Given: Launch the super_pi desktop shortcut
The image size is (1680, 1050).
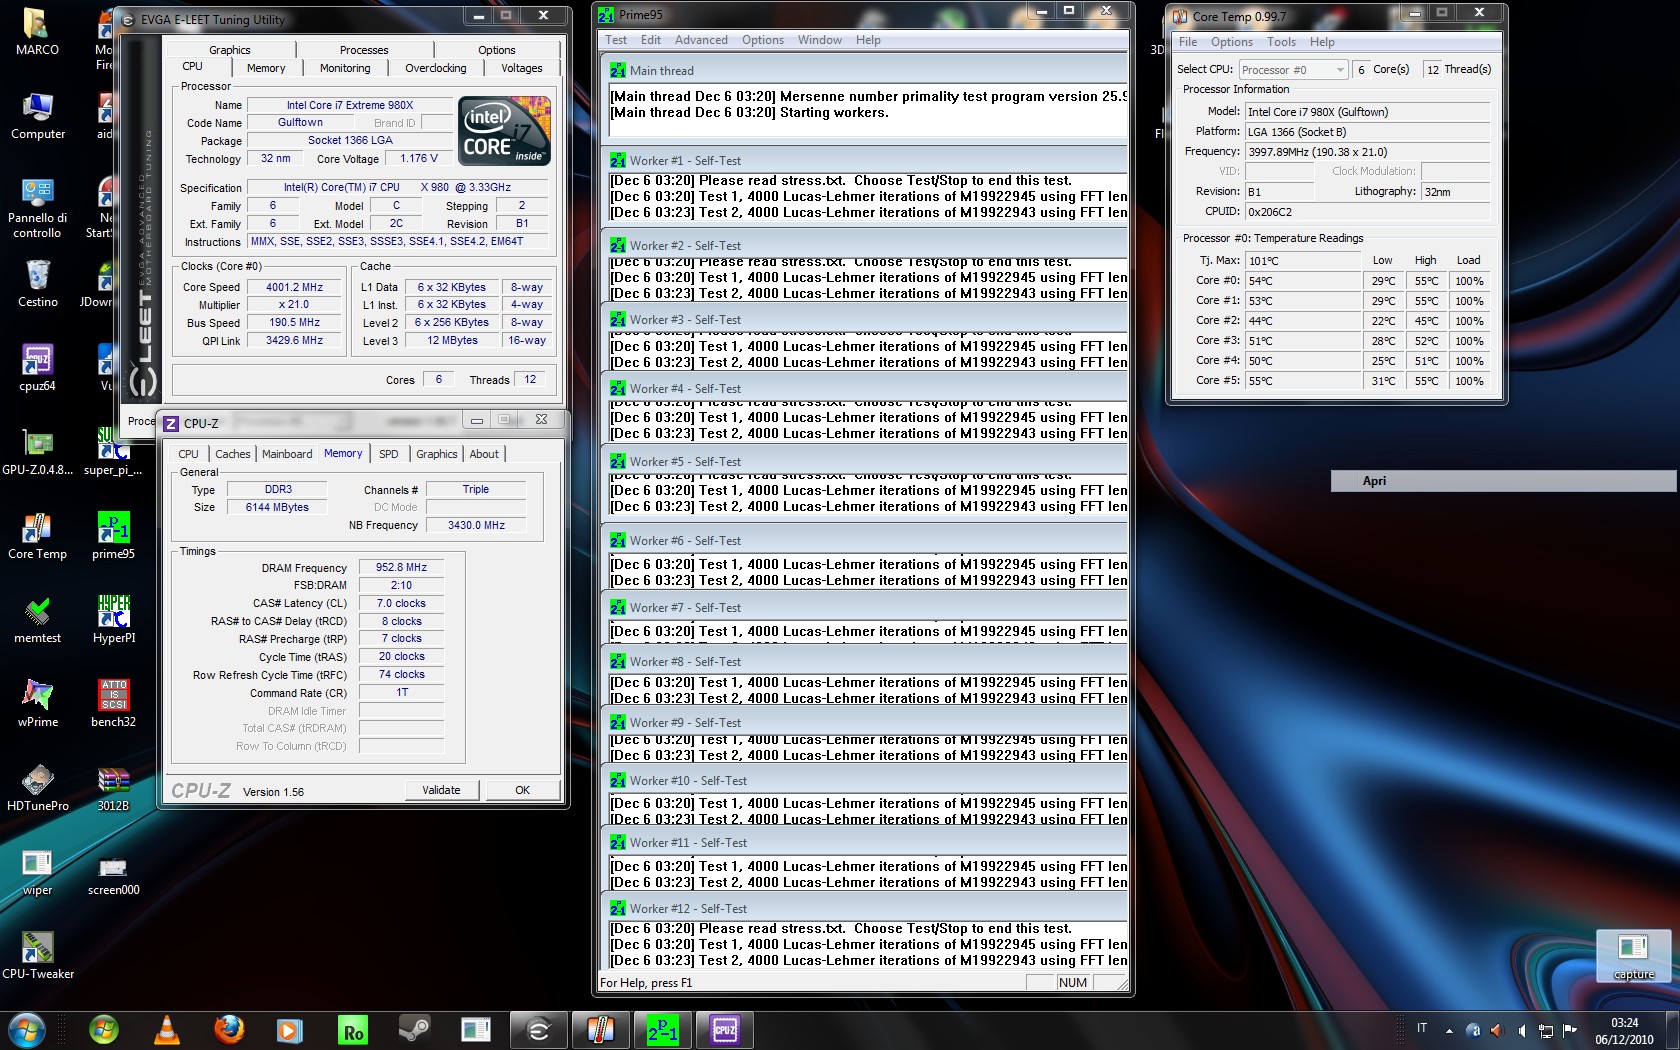Looking at the screenshot, I should tap(113, 451).
